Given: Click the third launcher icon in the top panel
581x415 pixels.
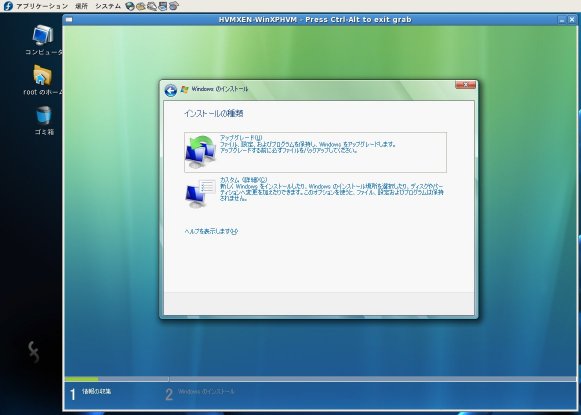Looking at the screenshot, I should tap(152, 6).
